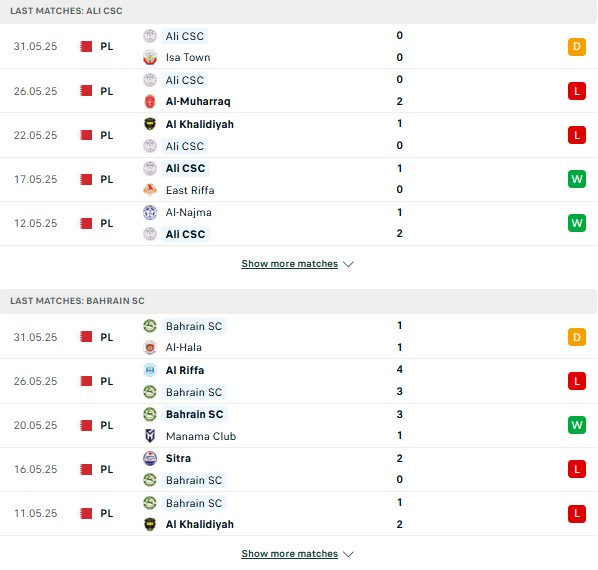Image resolution: width=598 pixels, height=570 pixels.
Task: Click Al Khalidiyah crest in 22.05.25 match
Action: (150, 124)
